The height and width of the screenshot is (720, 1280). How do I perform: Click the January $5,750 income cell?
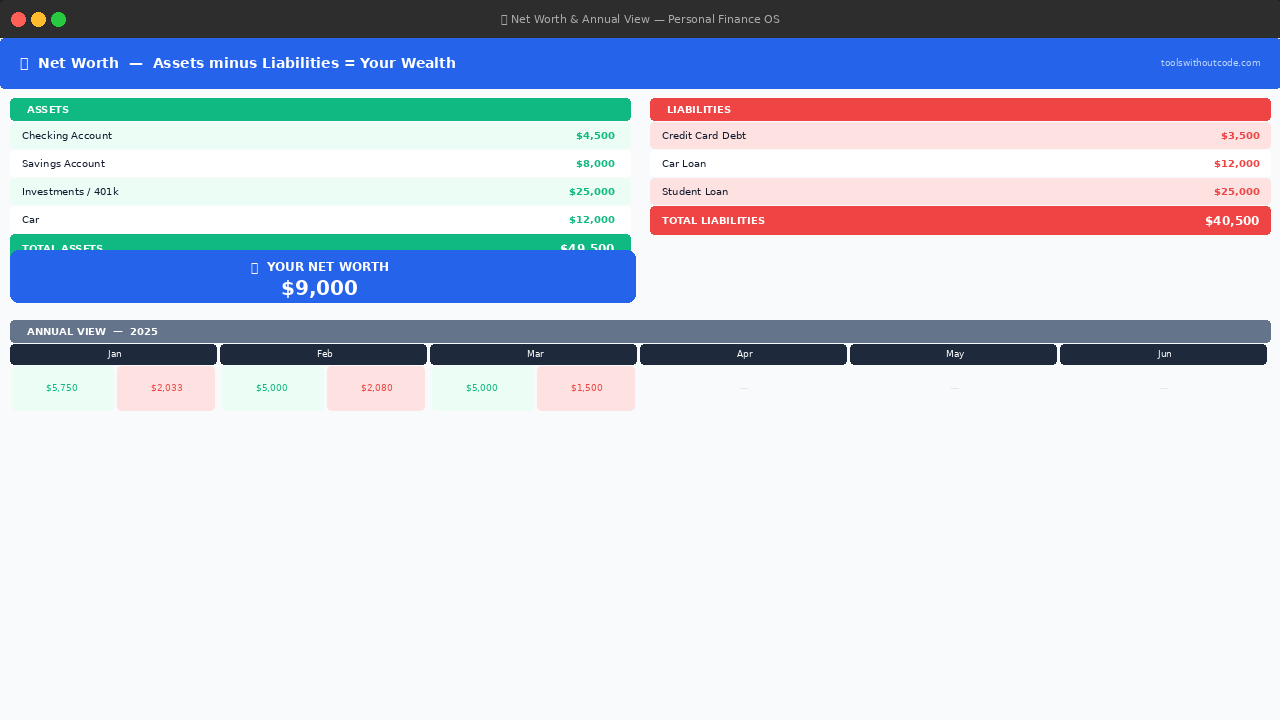pyautogui.click(x=62, y=388)
